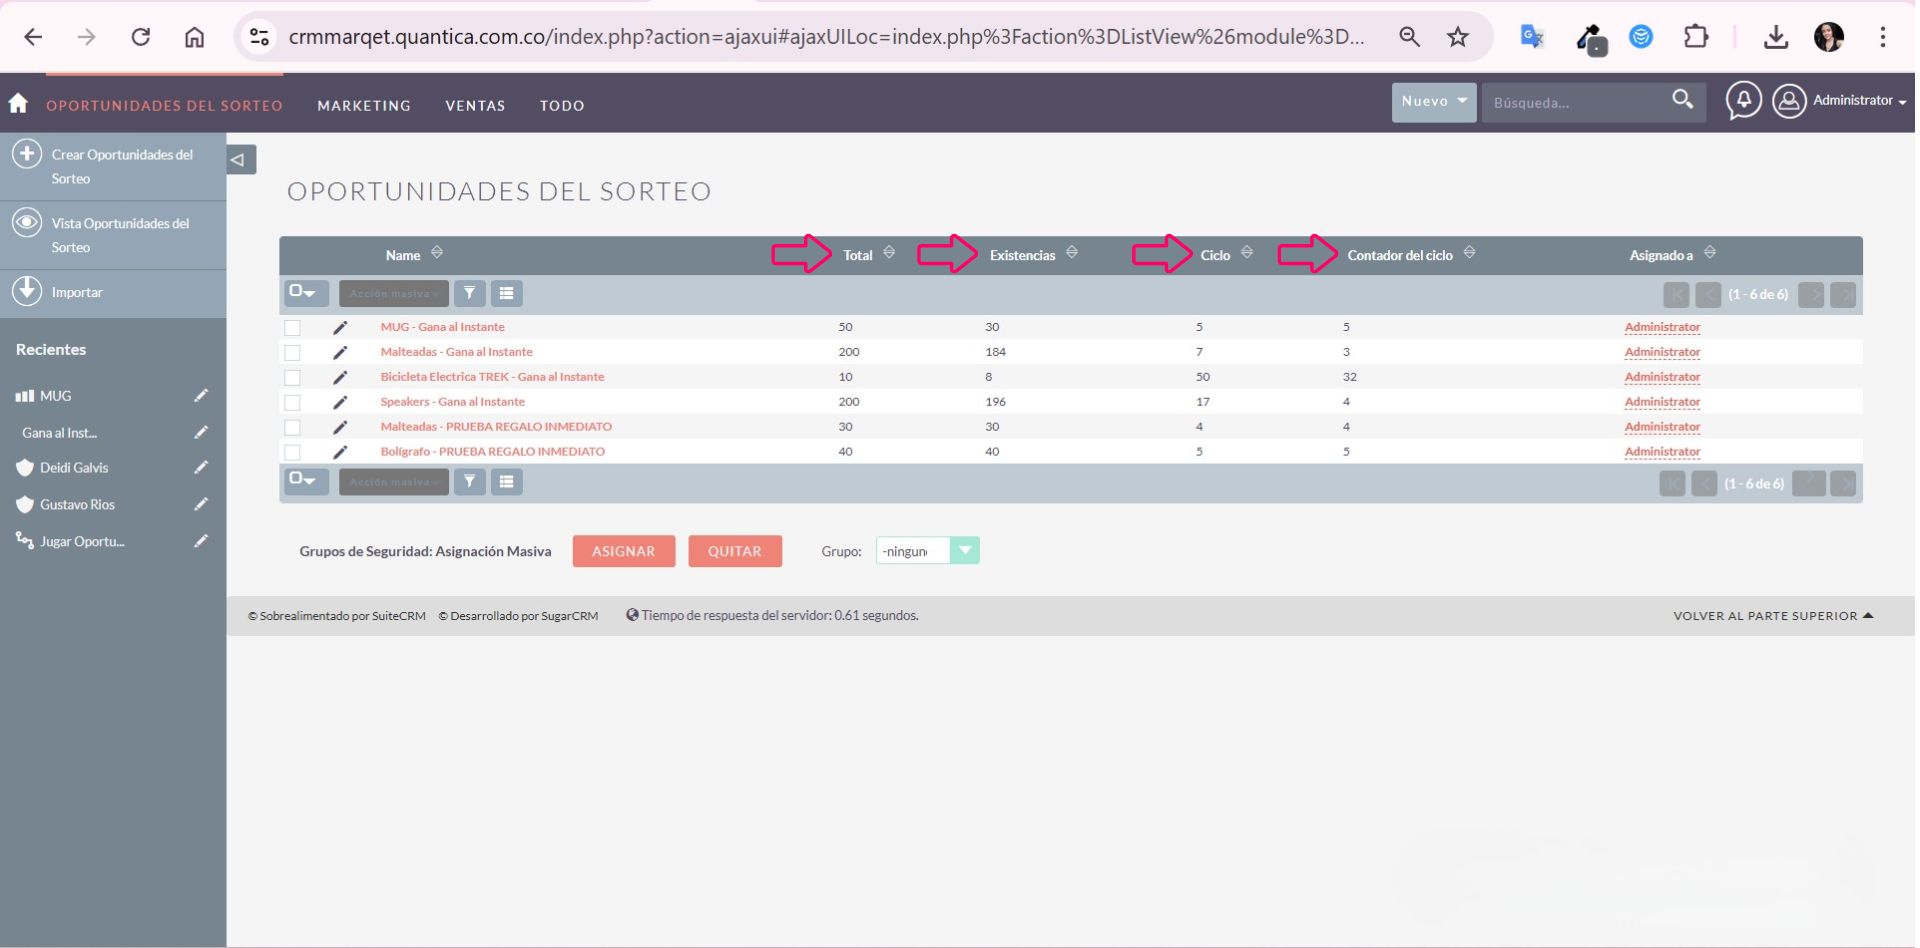This screenshot has width=1920, height=948.
Task: Sort list by Total column arrows
Action: [x=889, y=253]
